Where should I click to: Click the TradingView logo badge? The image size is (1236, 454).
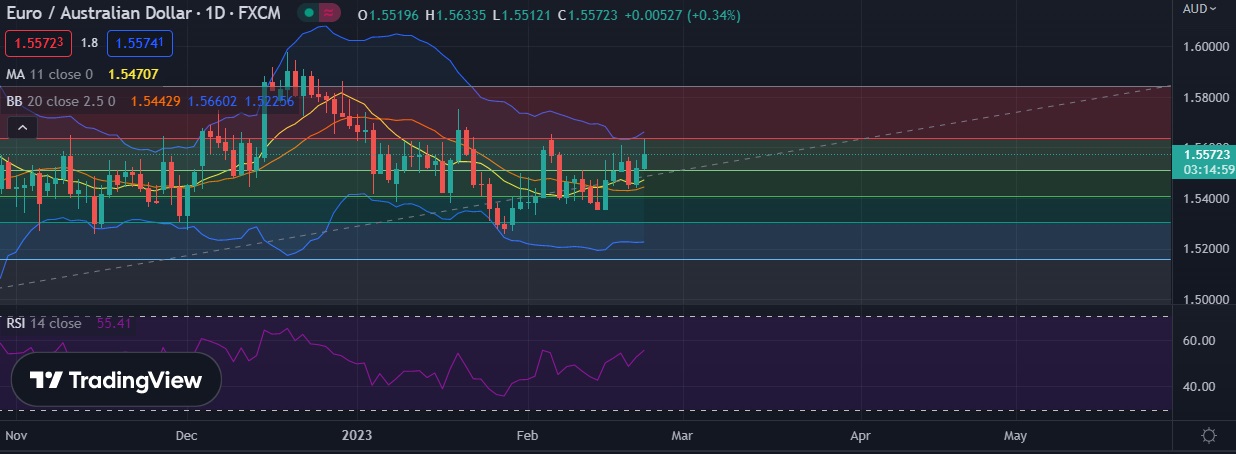pyautogui.click(x=116, y=380)
